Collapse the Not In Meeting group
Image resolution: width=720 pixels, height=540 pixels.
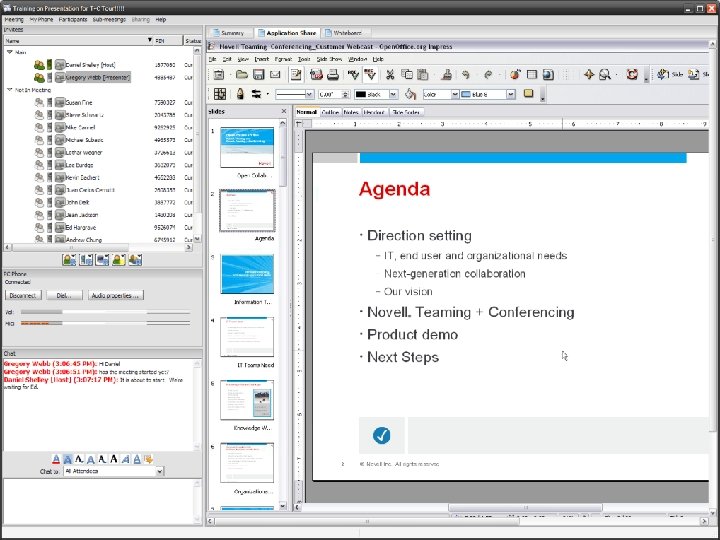pos(10,90)
